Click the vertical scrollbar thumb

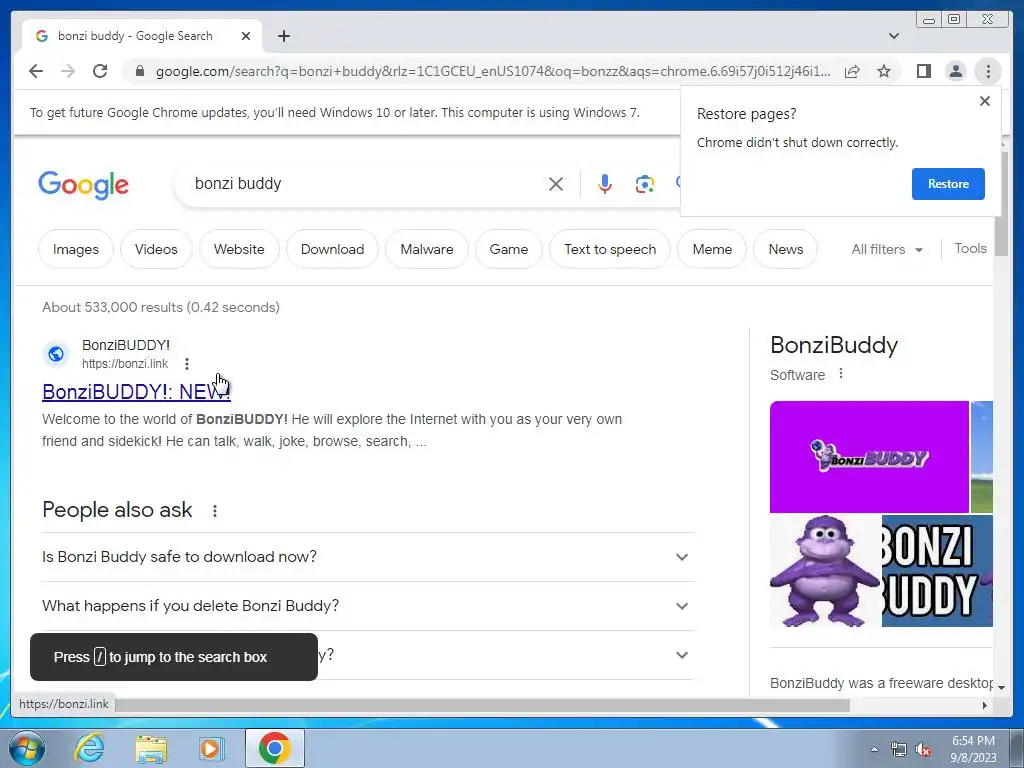(x=1001, y=204)
